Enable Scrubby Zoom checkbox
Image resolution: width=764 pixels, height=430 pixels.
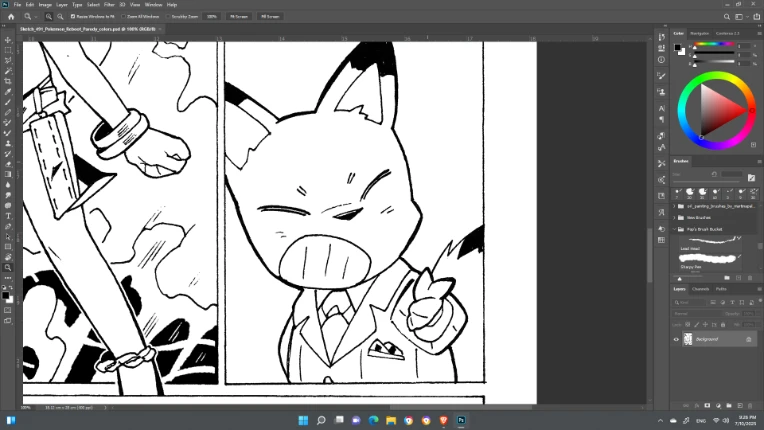click(x=168, y=17)
